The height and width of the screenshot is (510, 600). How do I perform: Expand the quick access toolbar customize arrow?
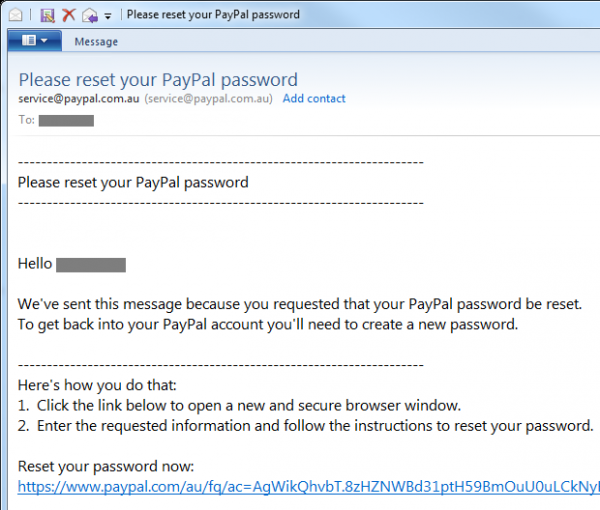(107, 16)
